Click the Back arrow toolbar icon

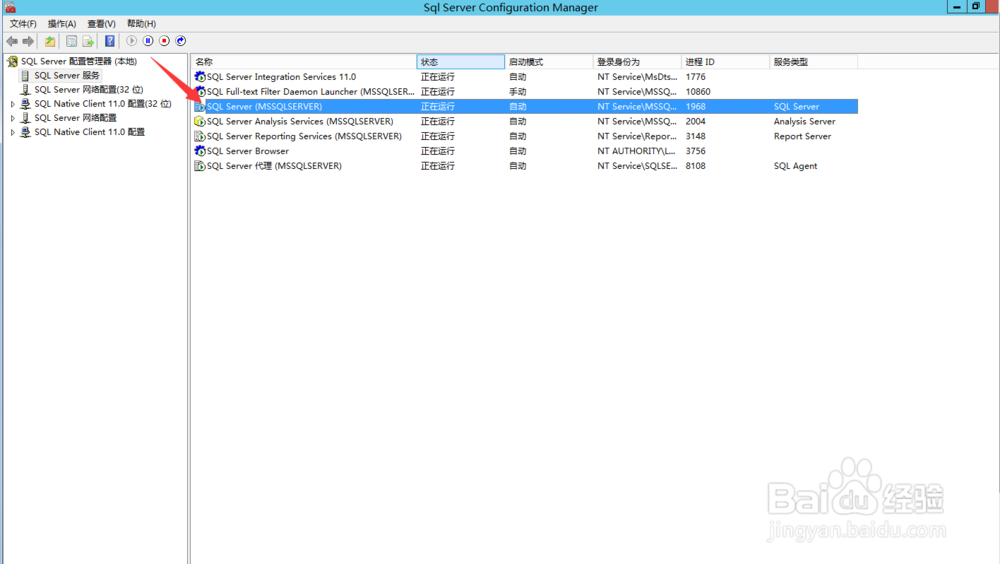pos(12,41)
